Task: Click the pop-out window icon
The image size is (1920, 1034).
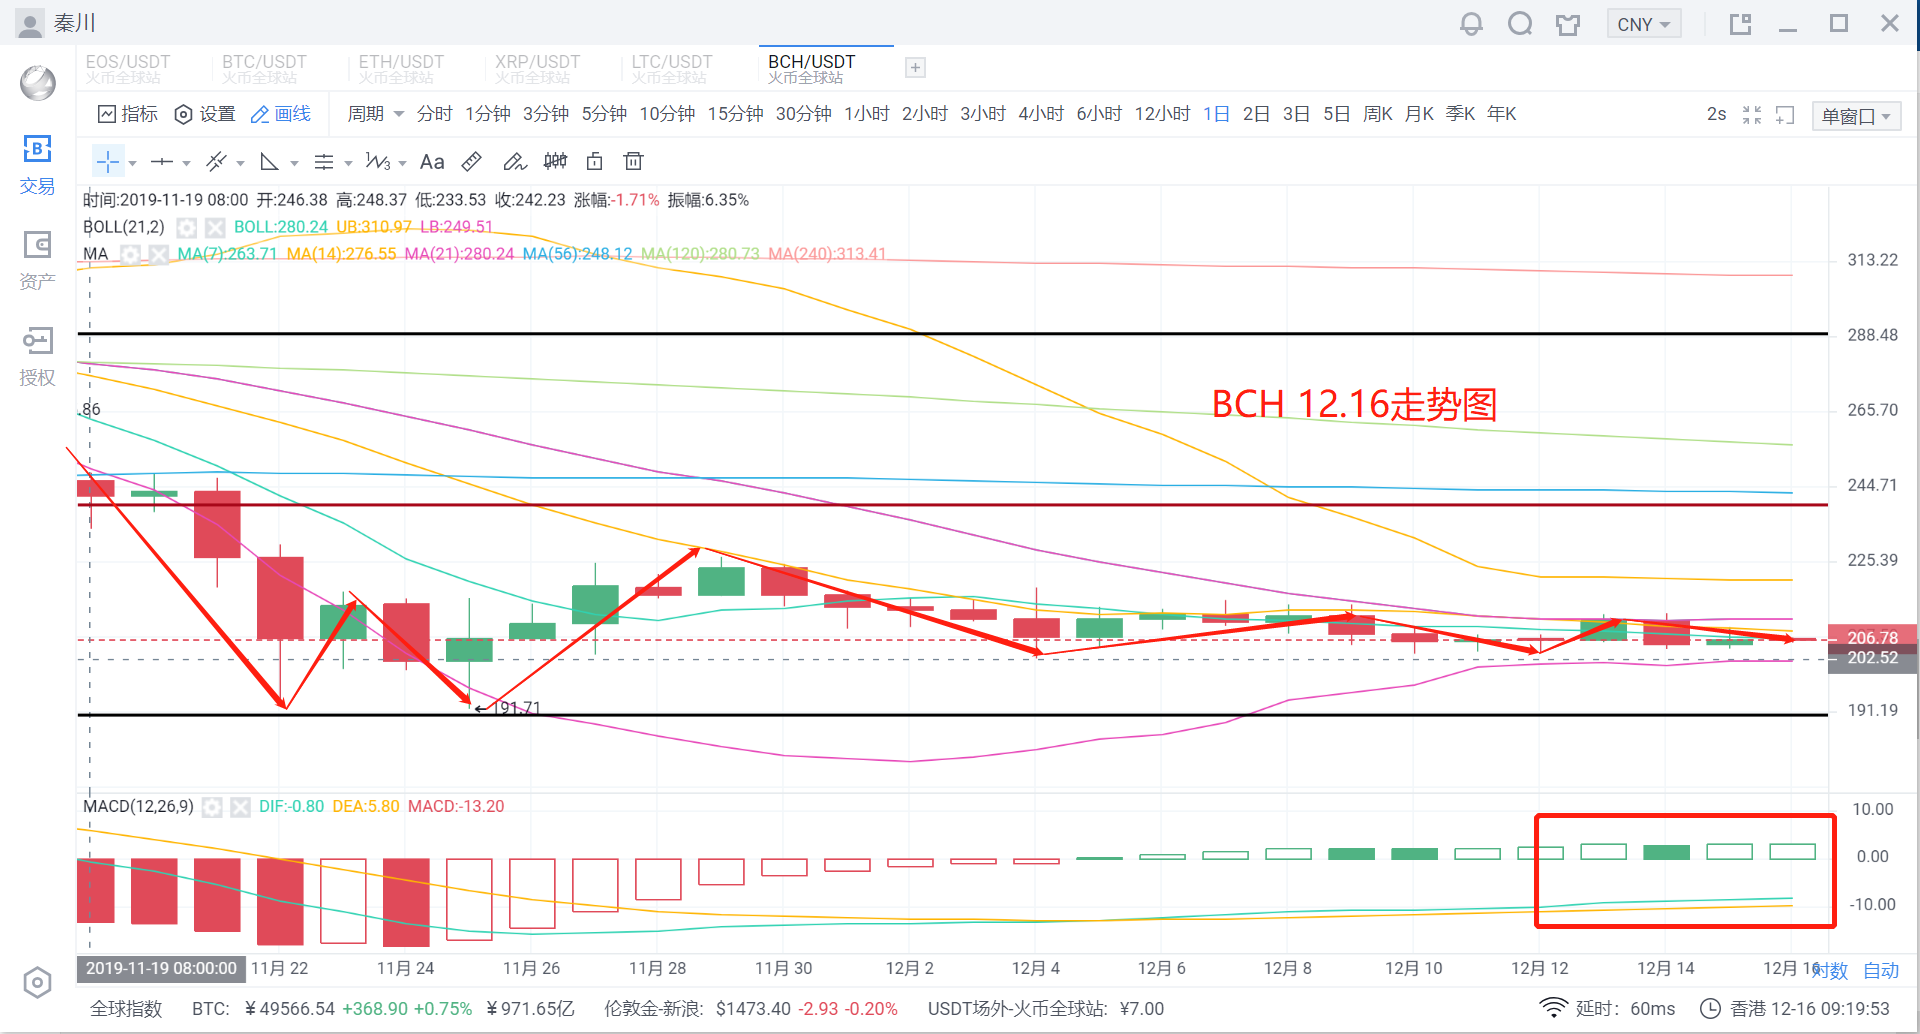Action: [x=1741, y=24]
